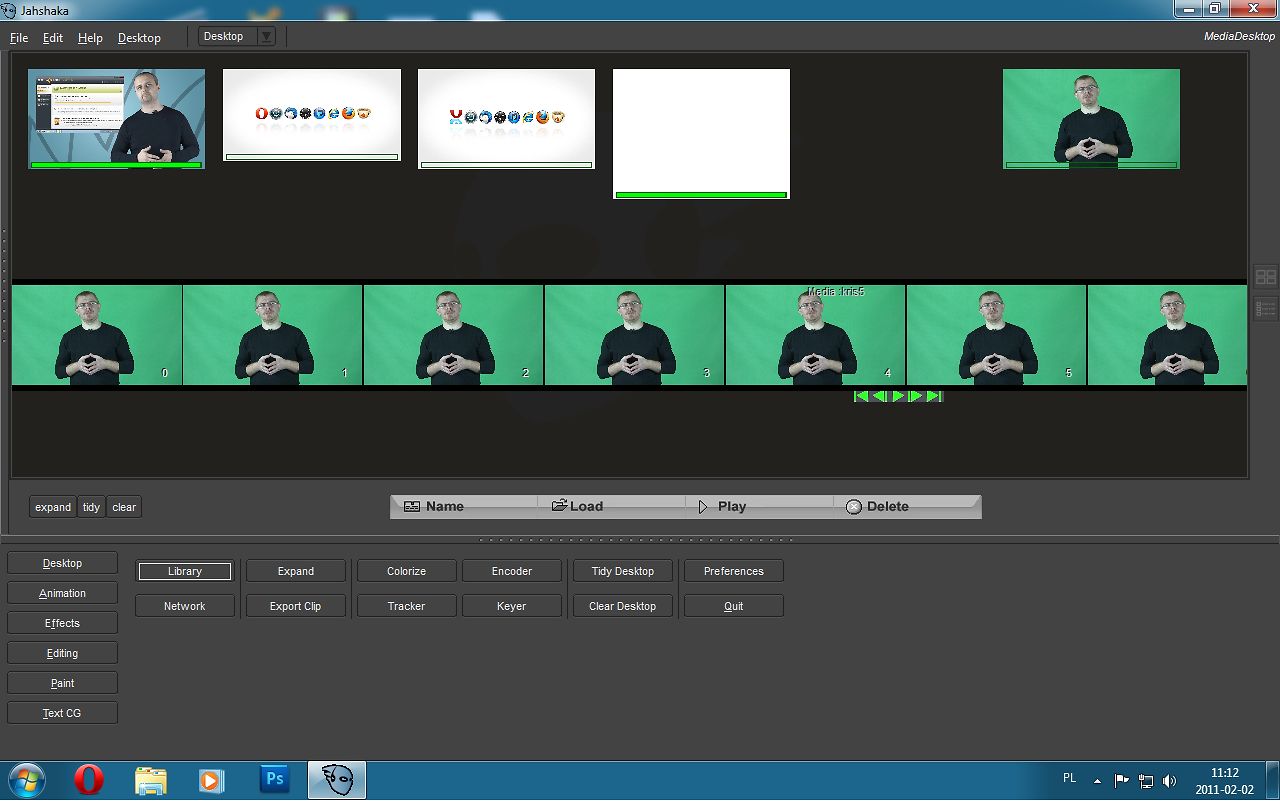Click the taskbar clock showing 11:12
1280x801 pixels.
(x=1225, y=781)
